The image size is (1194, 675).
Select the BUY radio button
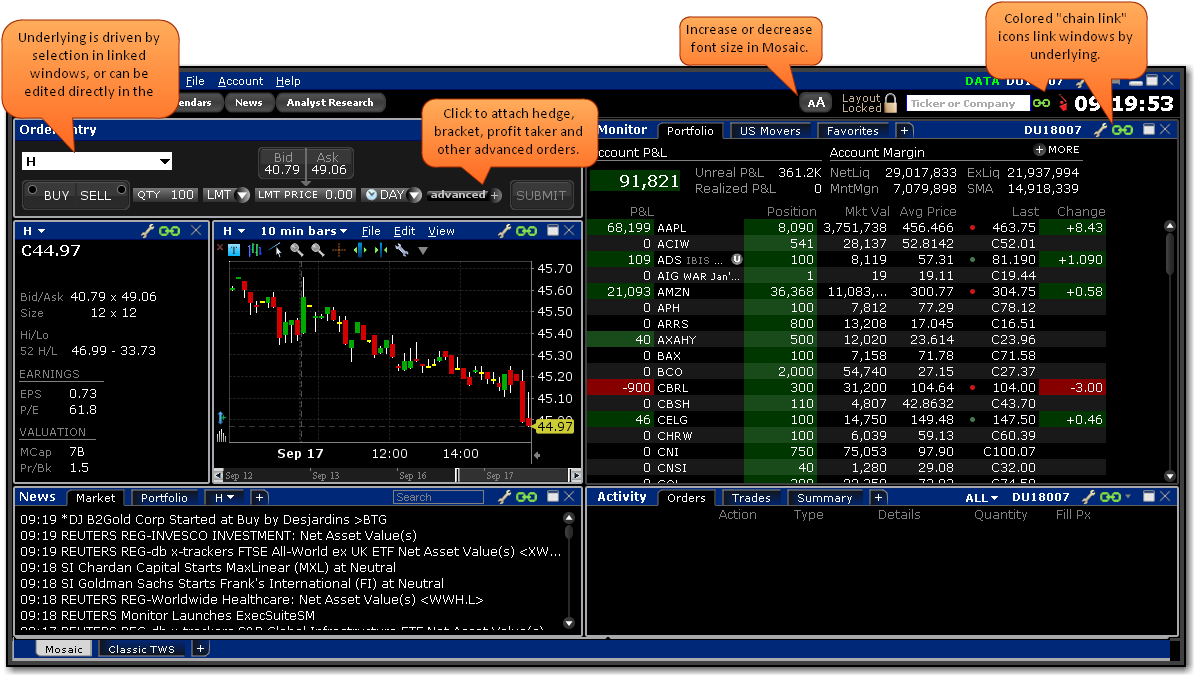click(x=33, y=189)
